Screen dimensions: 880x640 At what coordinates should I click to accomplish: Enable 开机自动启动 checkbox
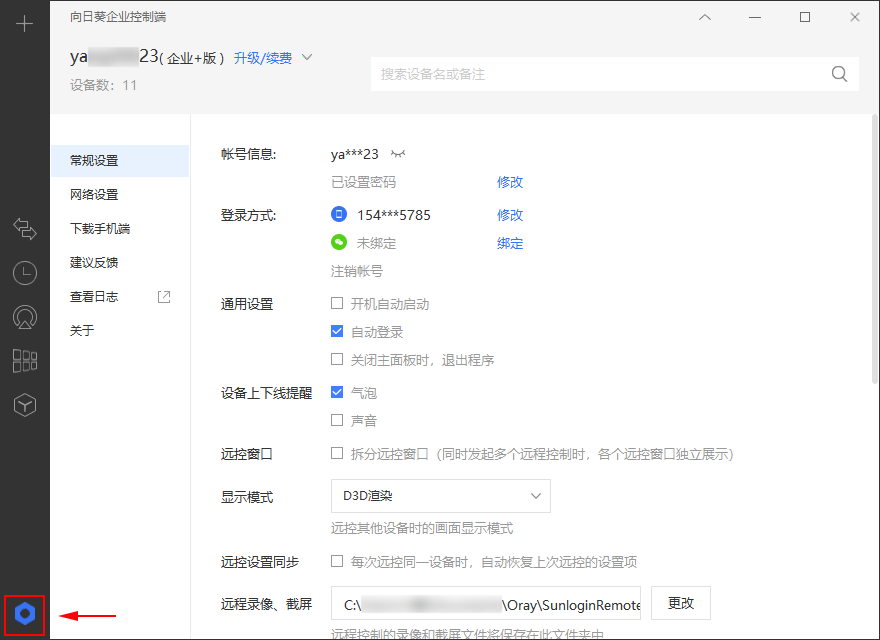click(x=337, y=303)
